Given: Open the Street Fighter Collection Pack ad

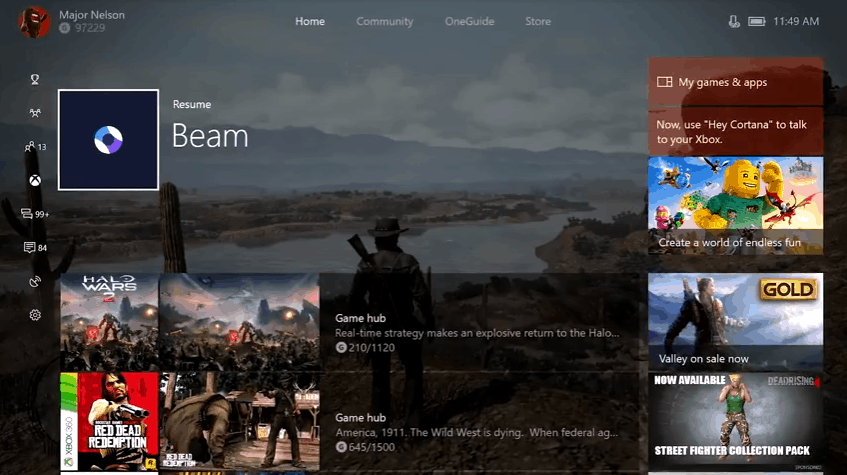Looking at the screenshot, I should (735, 422).
